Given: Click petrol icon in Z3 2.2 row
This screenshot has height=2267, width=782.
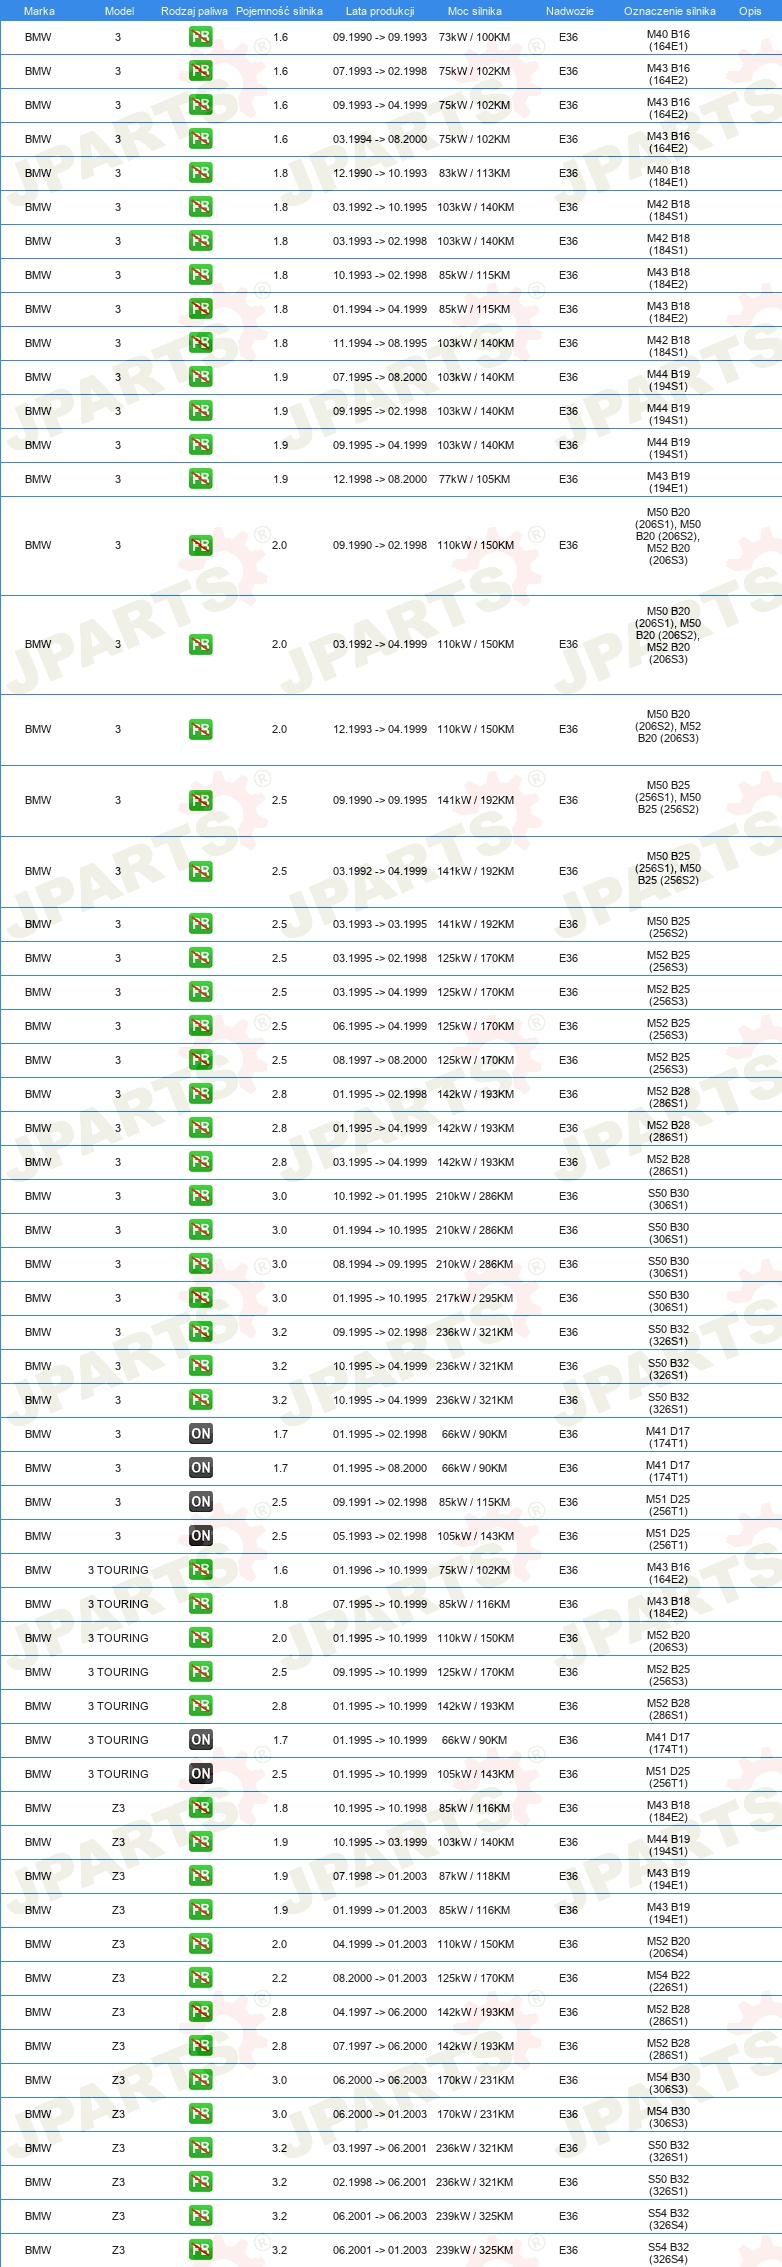Looking at the screenshot, I should click(x=200, y=1978).
